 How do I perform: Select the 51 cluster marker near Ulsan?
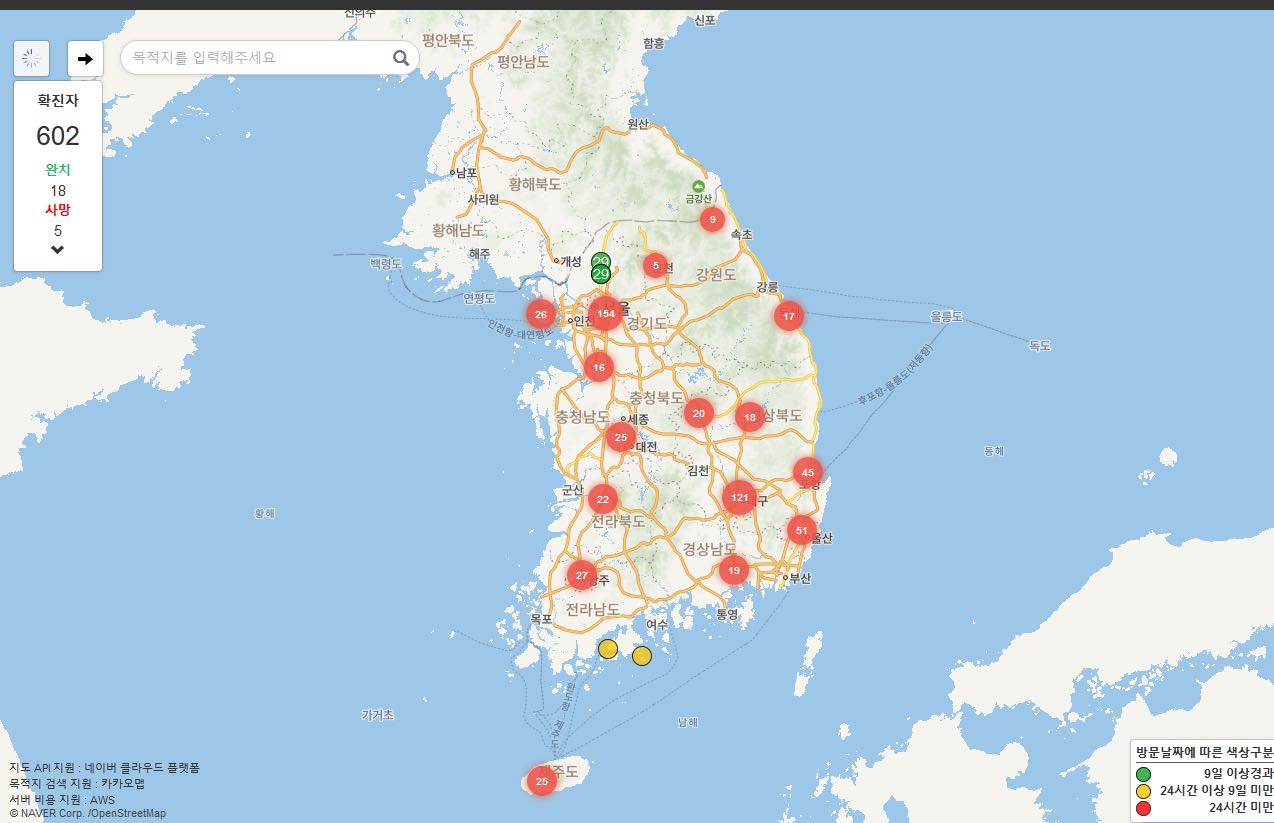pos(801,530)
